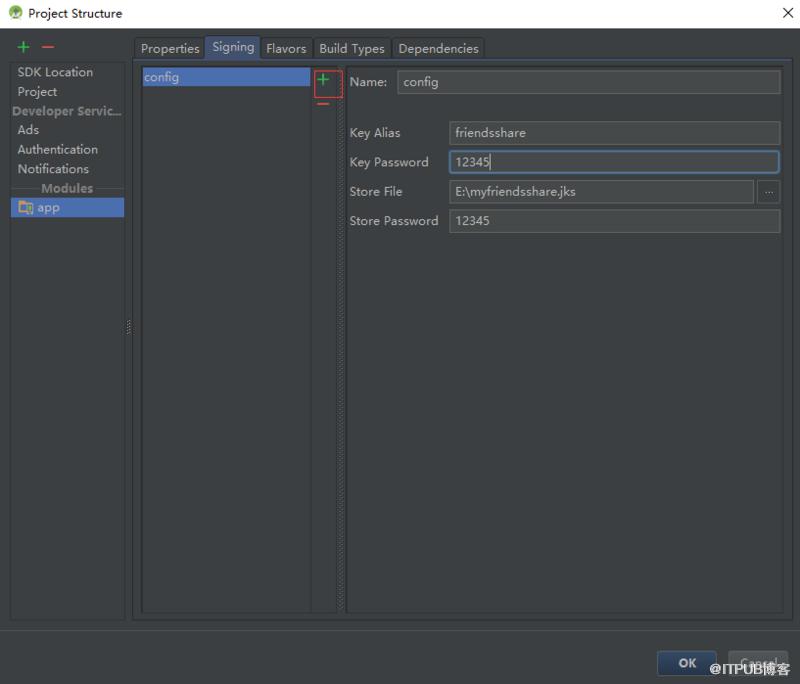Screen dimensions: 800x684
Task: Remove the selected signing config
Action: click(323, 104)
